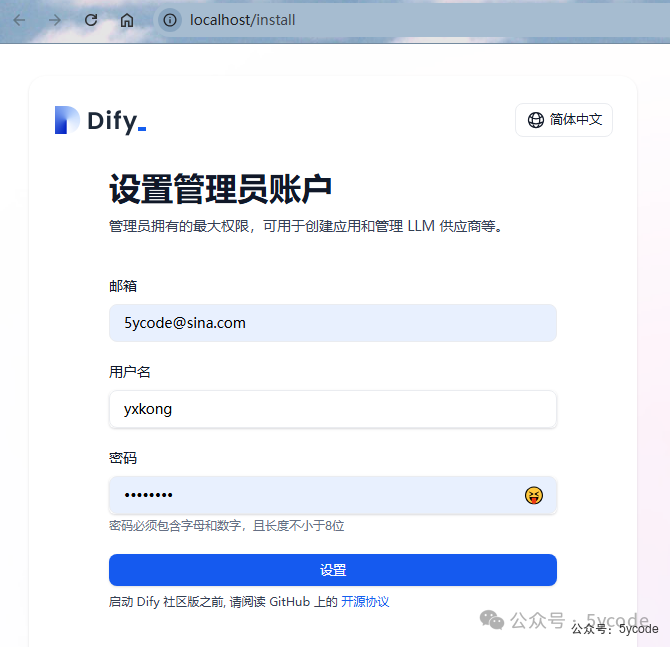670x647 pixels.
Task: Open the browser home page icon
Action: tap(126, 20)
